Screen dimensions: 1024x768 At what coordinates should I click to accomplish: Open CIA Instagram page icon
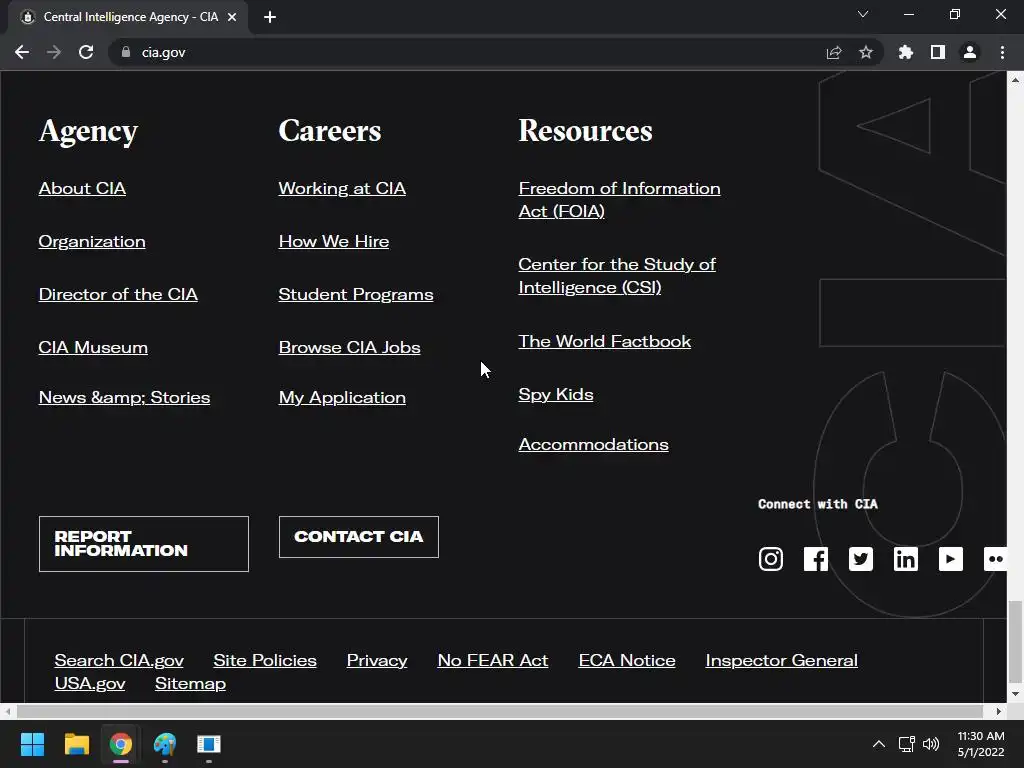coord(771,559)
